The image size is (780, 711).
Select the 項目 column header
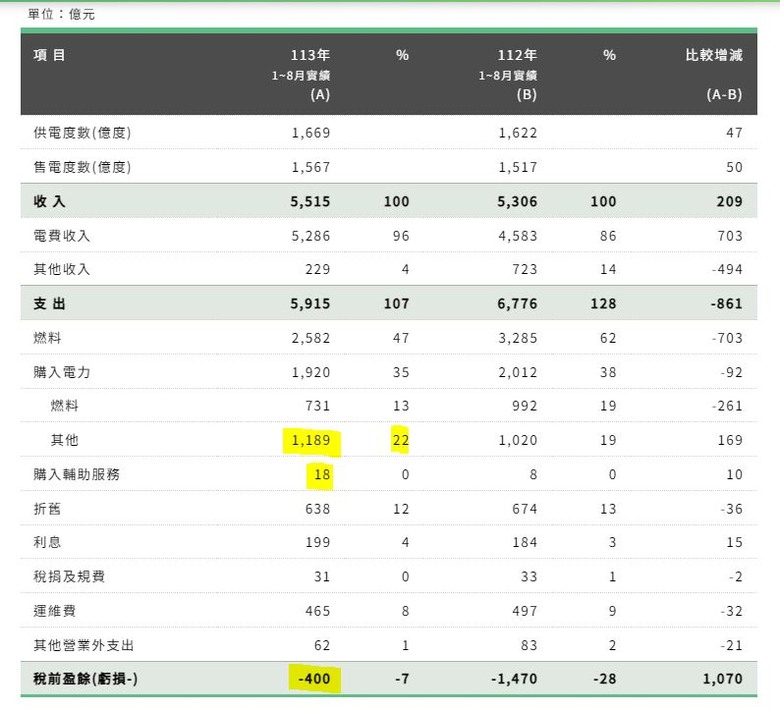click(x=49, y=55)
